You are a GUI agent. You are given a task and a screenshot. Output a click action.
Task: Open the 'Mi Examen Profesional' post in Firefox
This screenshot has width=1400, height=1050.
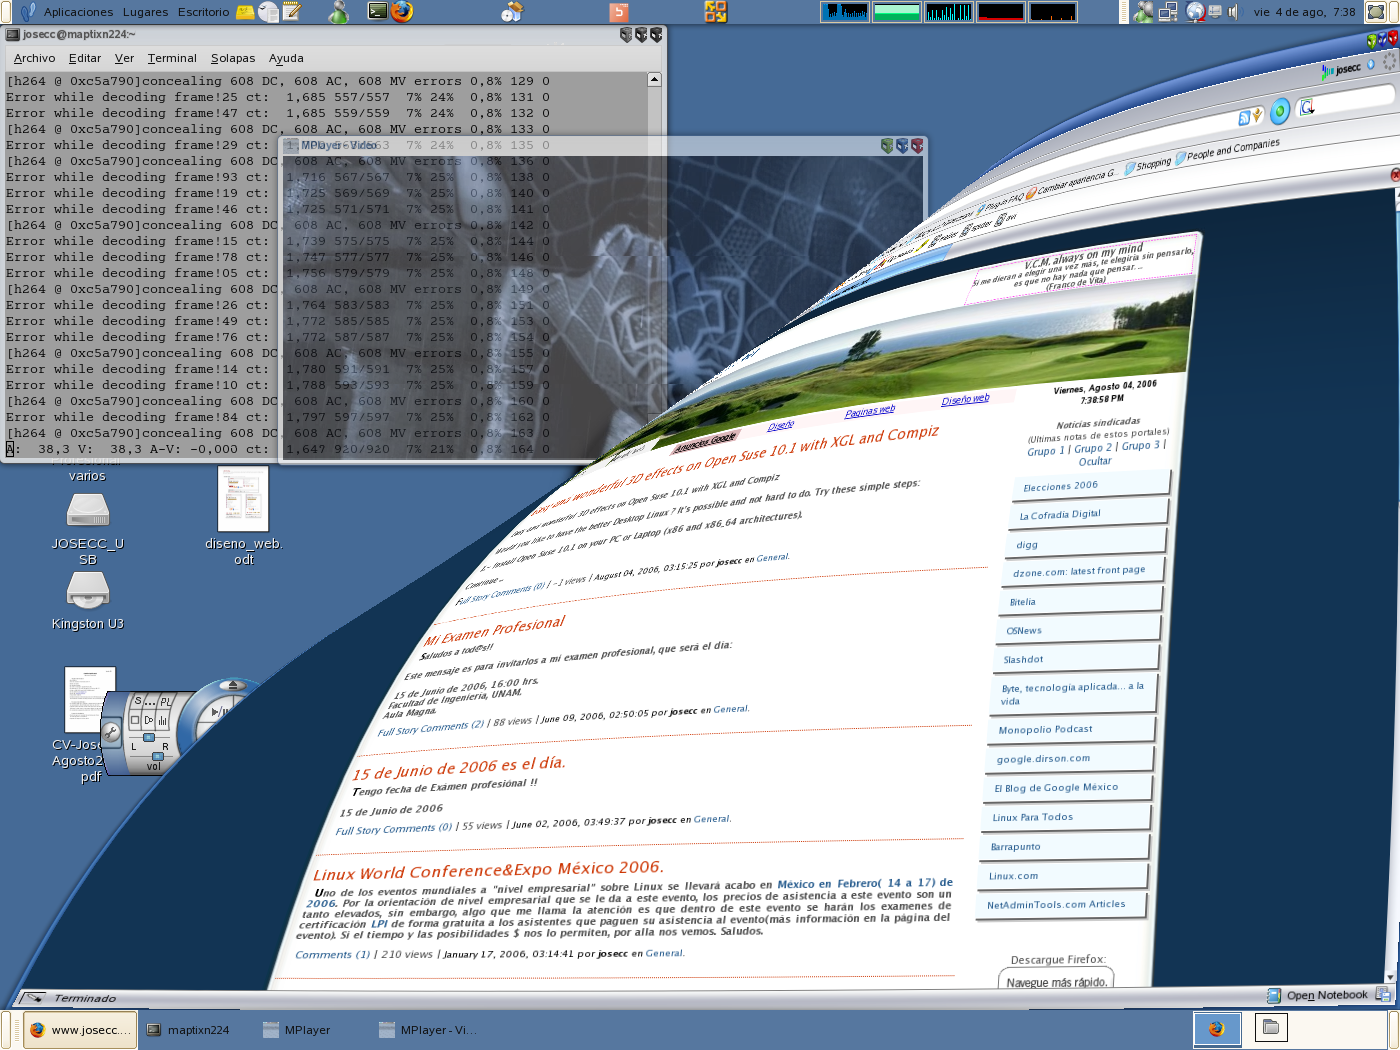click(x=494, y=631)
